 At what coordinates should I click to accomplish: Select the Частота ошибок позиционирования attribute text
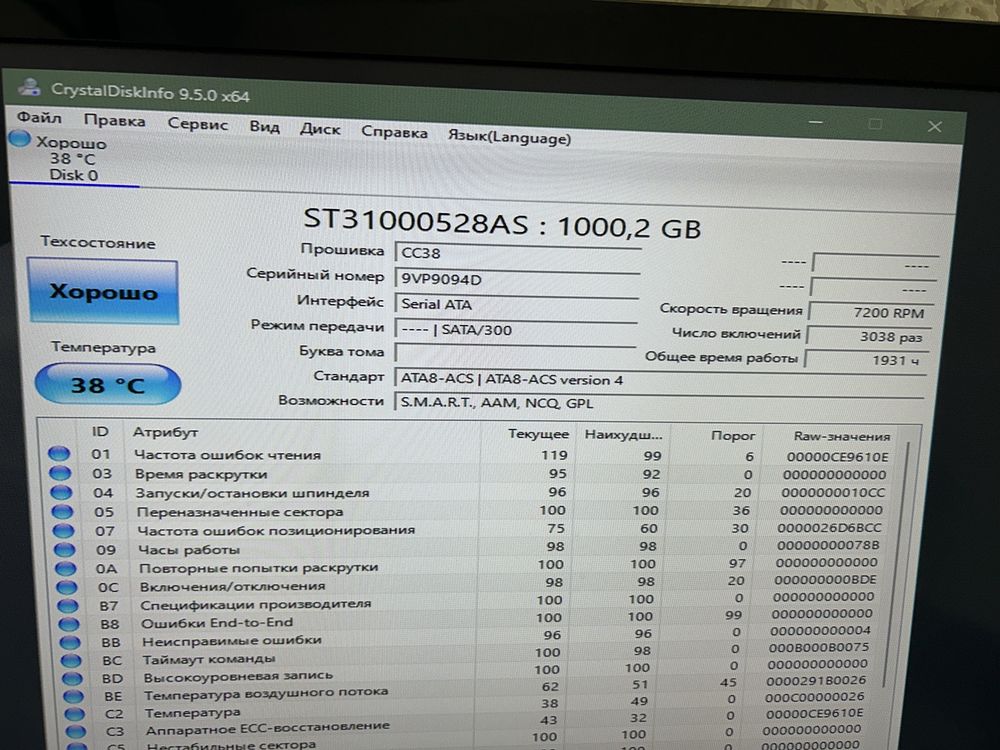(276, 531)
